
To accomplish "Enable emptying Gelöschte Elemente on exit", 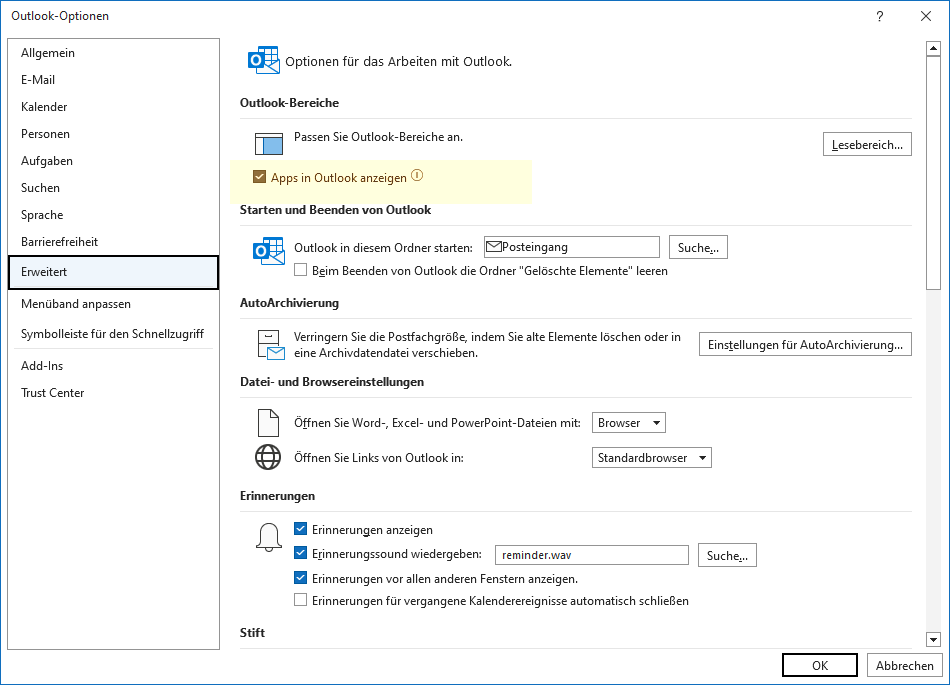I will [301, 270].
